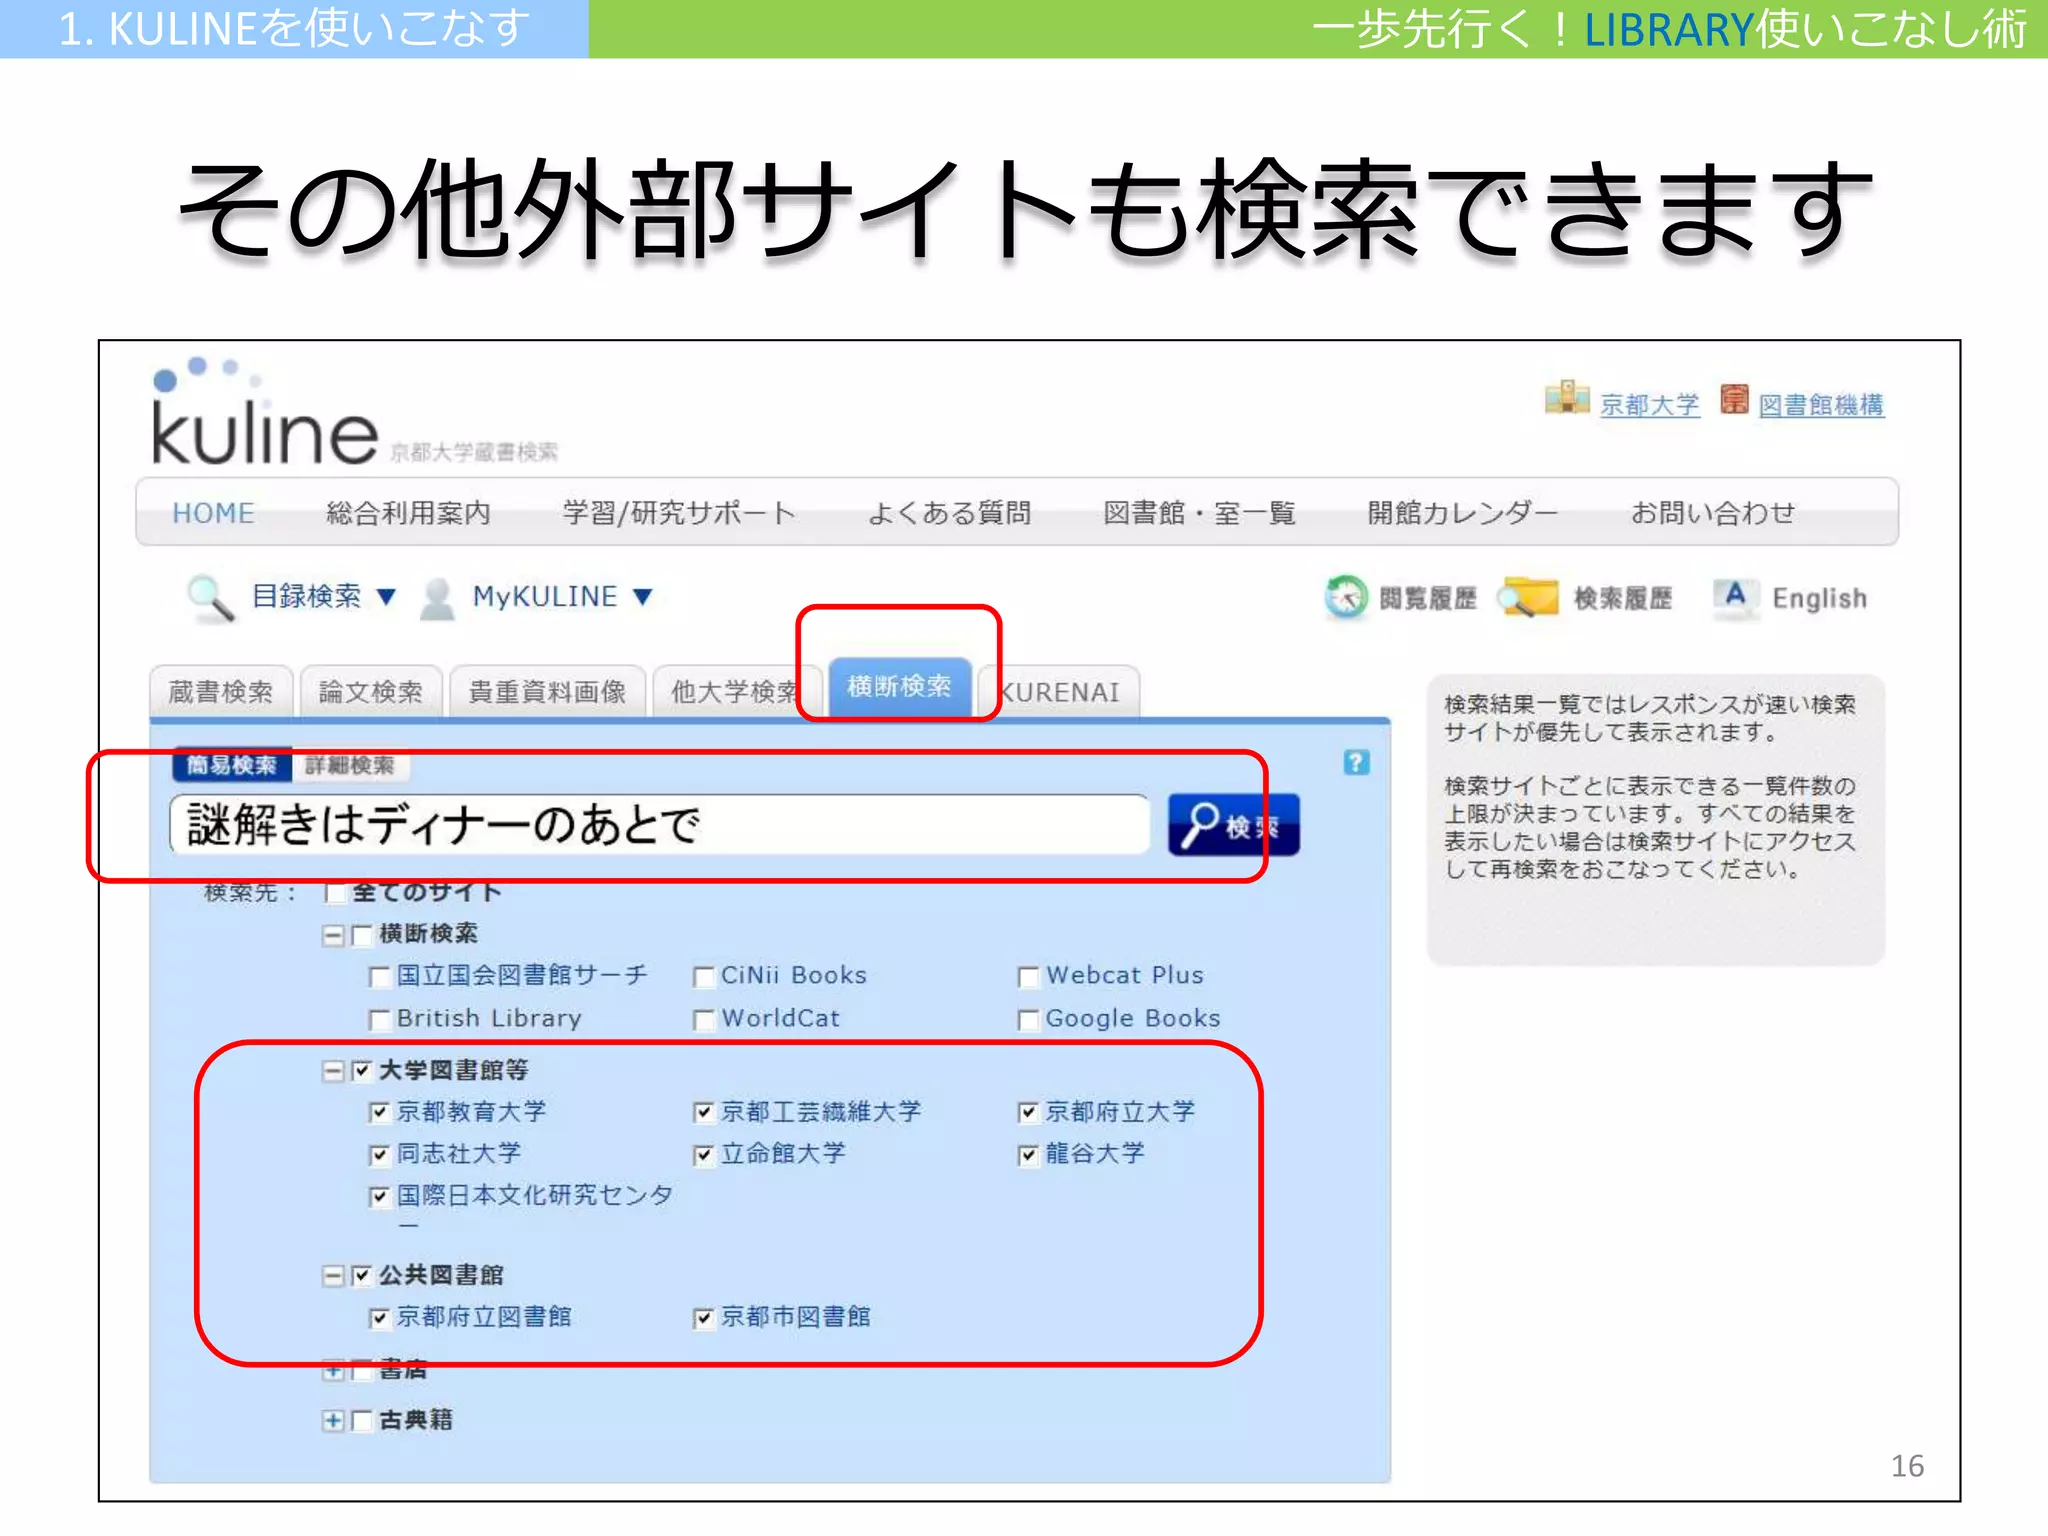Open 総合利用案内 menu item
Viewport: 2048px width, 1536px height.
(x=408, y=513)
